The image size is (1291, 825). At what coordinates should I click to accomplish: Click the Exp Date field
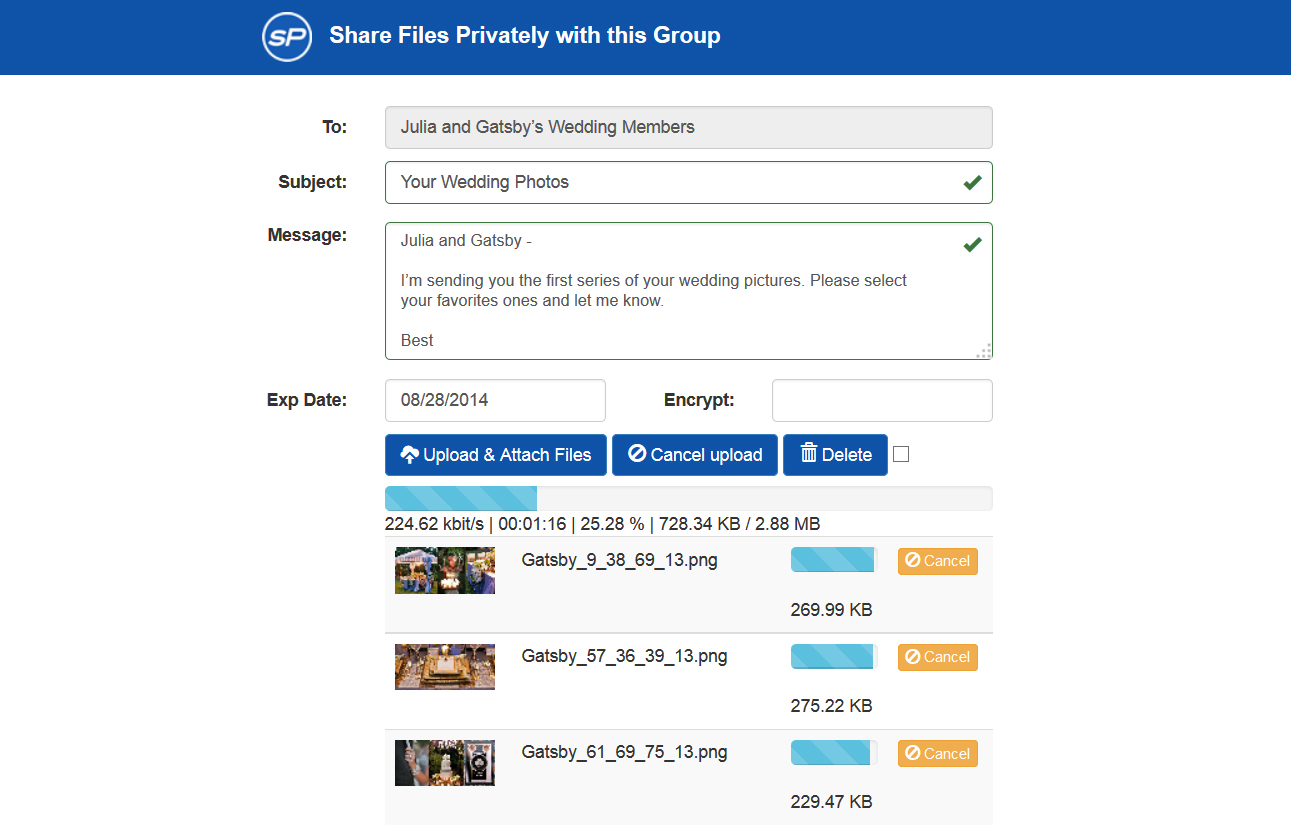pyautogui.click(x=495, y=400)
